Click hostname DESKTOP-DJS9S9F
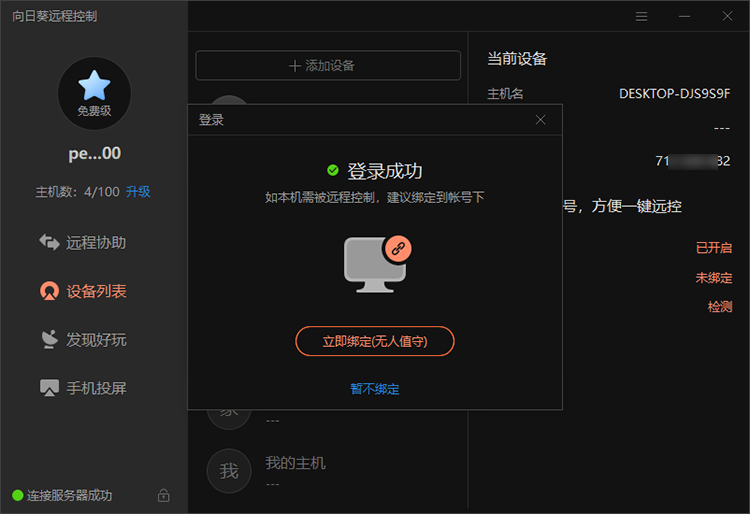 click(674, 94)
